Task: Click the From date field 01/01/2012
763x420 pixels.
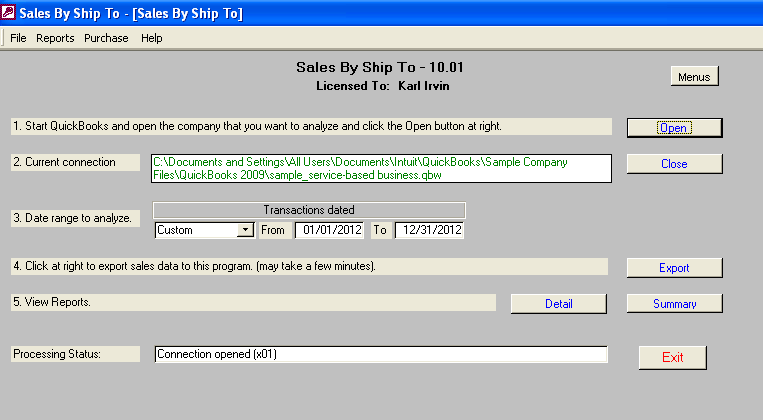Action: 329,230
